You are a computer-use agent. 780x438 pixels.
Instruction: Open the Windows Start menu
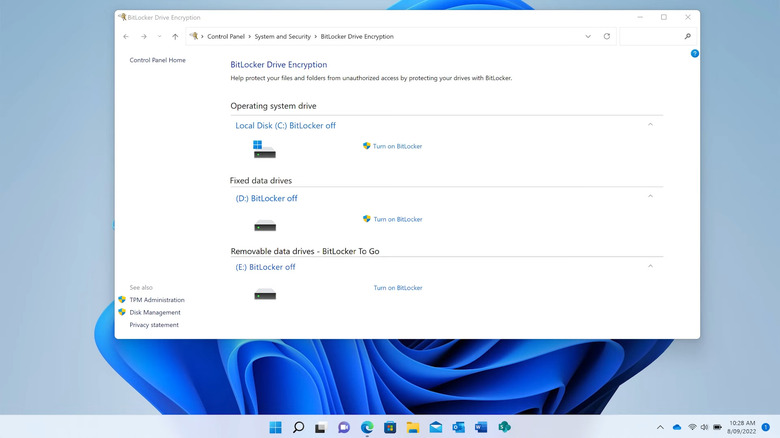click(x=275, y=427)
